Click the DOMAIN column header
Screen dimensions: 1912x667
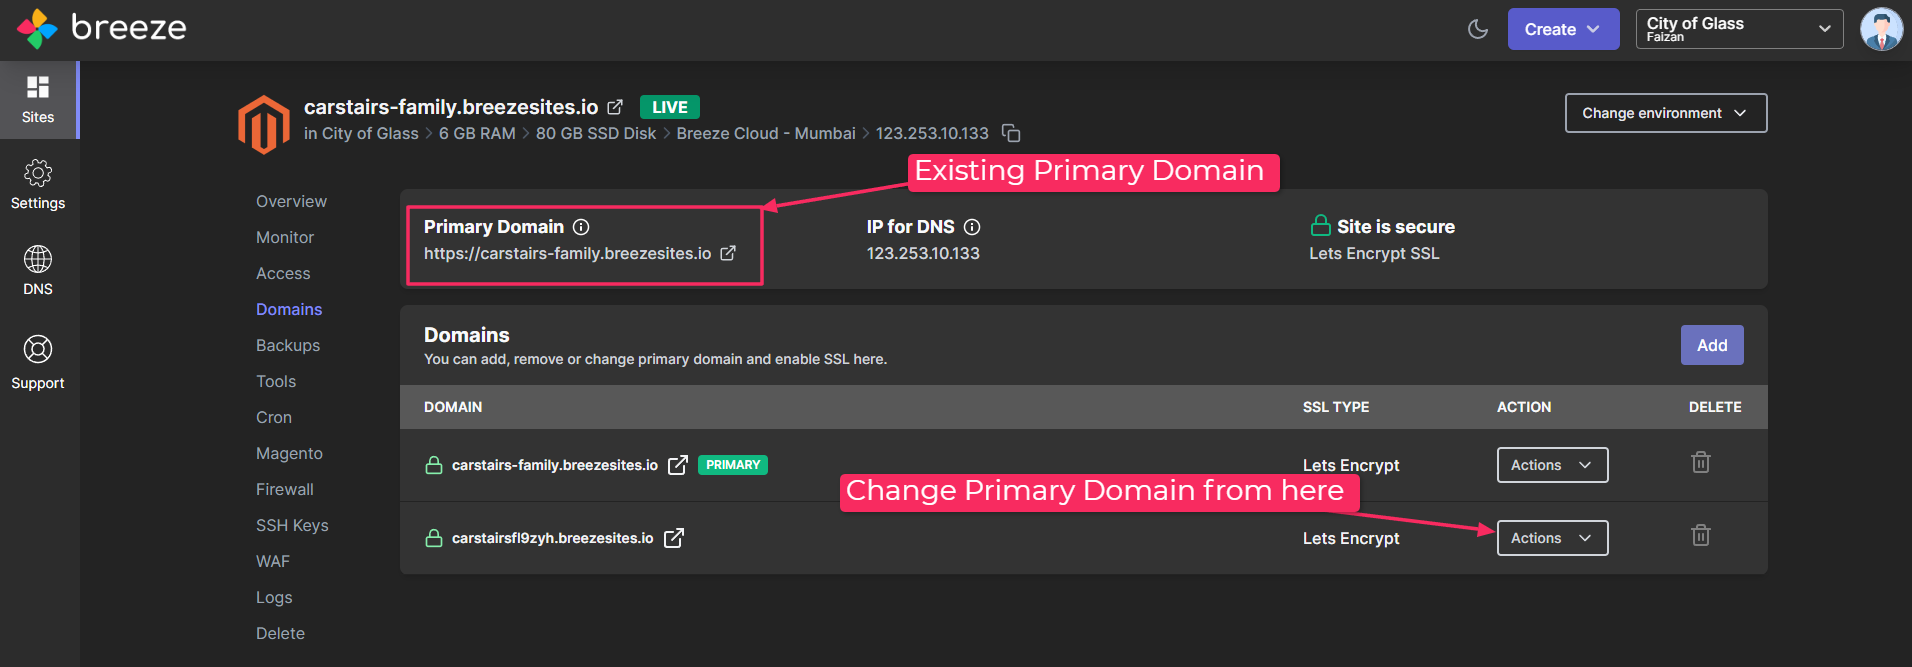[453, 407]
